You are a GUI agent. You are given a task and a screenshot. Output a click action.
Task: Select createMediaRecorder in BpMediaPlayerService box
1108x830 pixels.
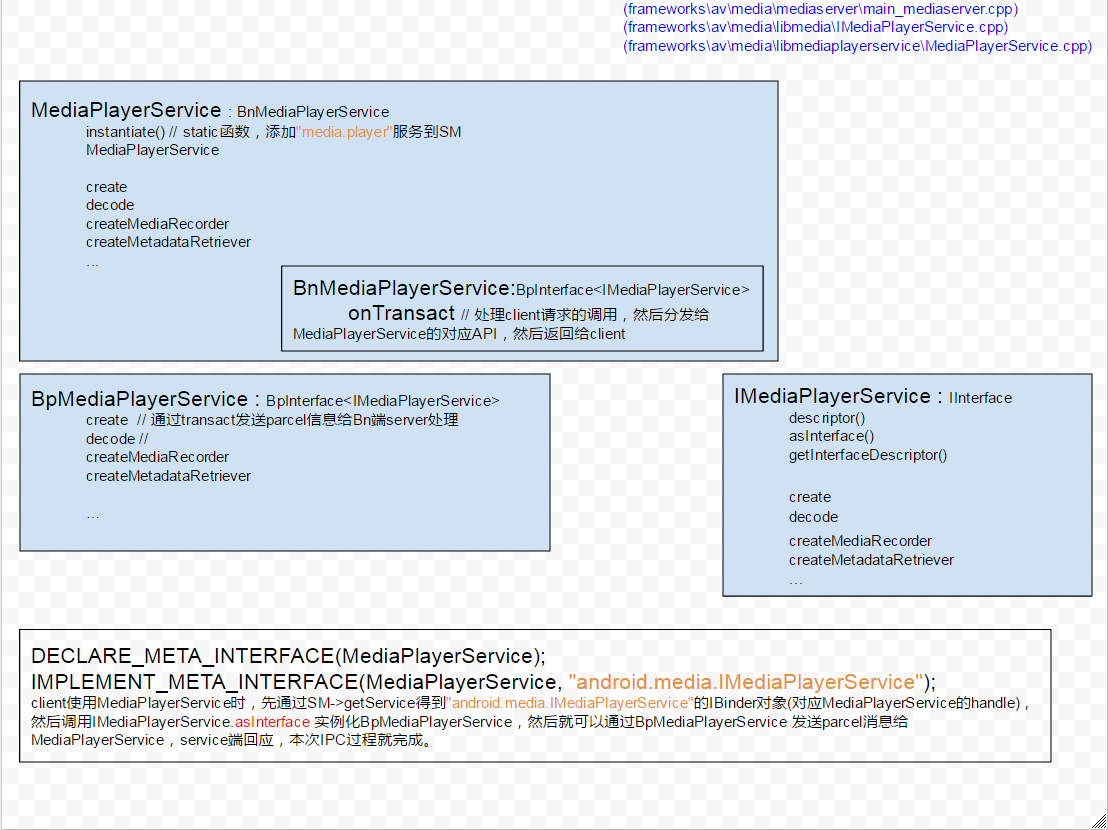[158, 457]
